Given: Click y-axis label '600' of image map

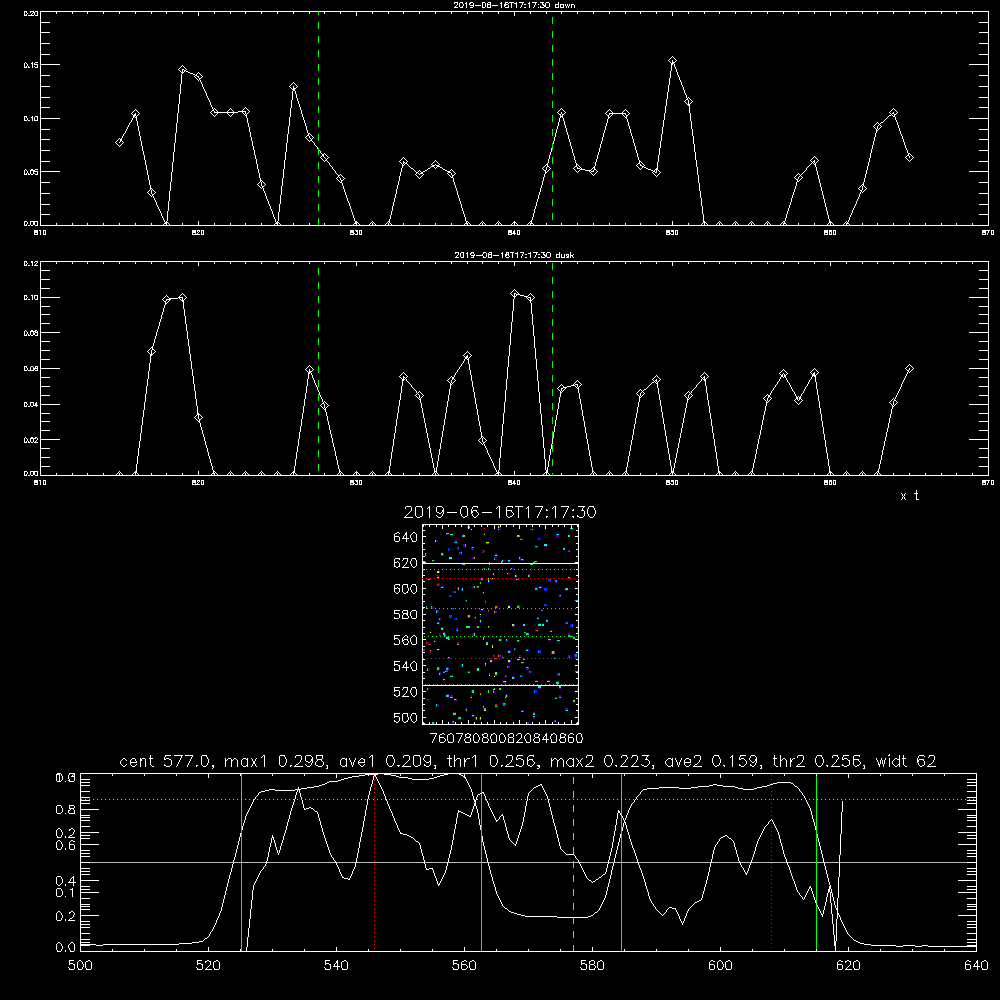Looking at the screenshot, I should (x=406, y=589).
